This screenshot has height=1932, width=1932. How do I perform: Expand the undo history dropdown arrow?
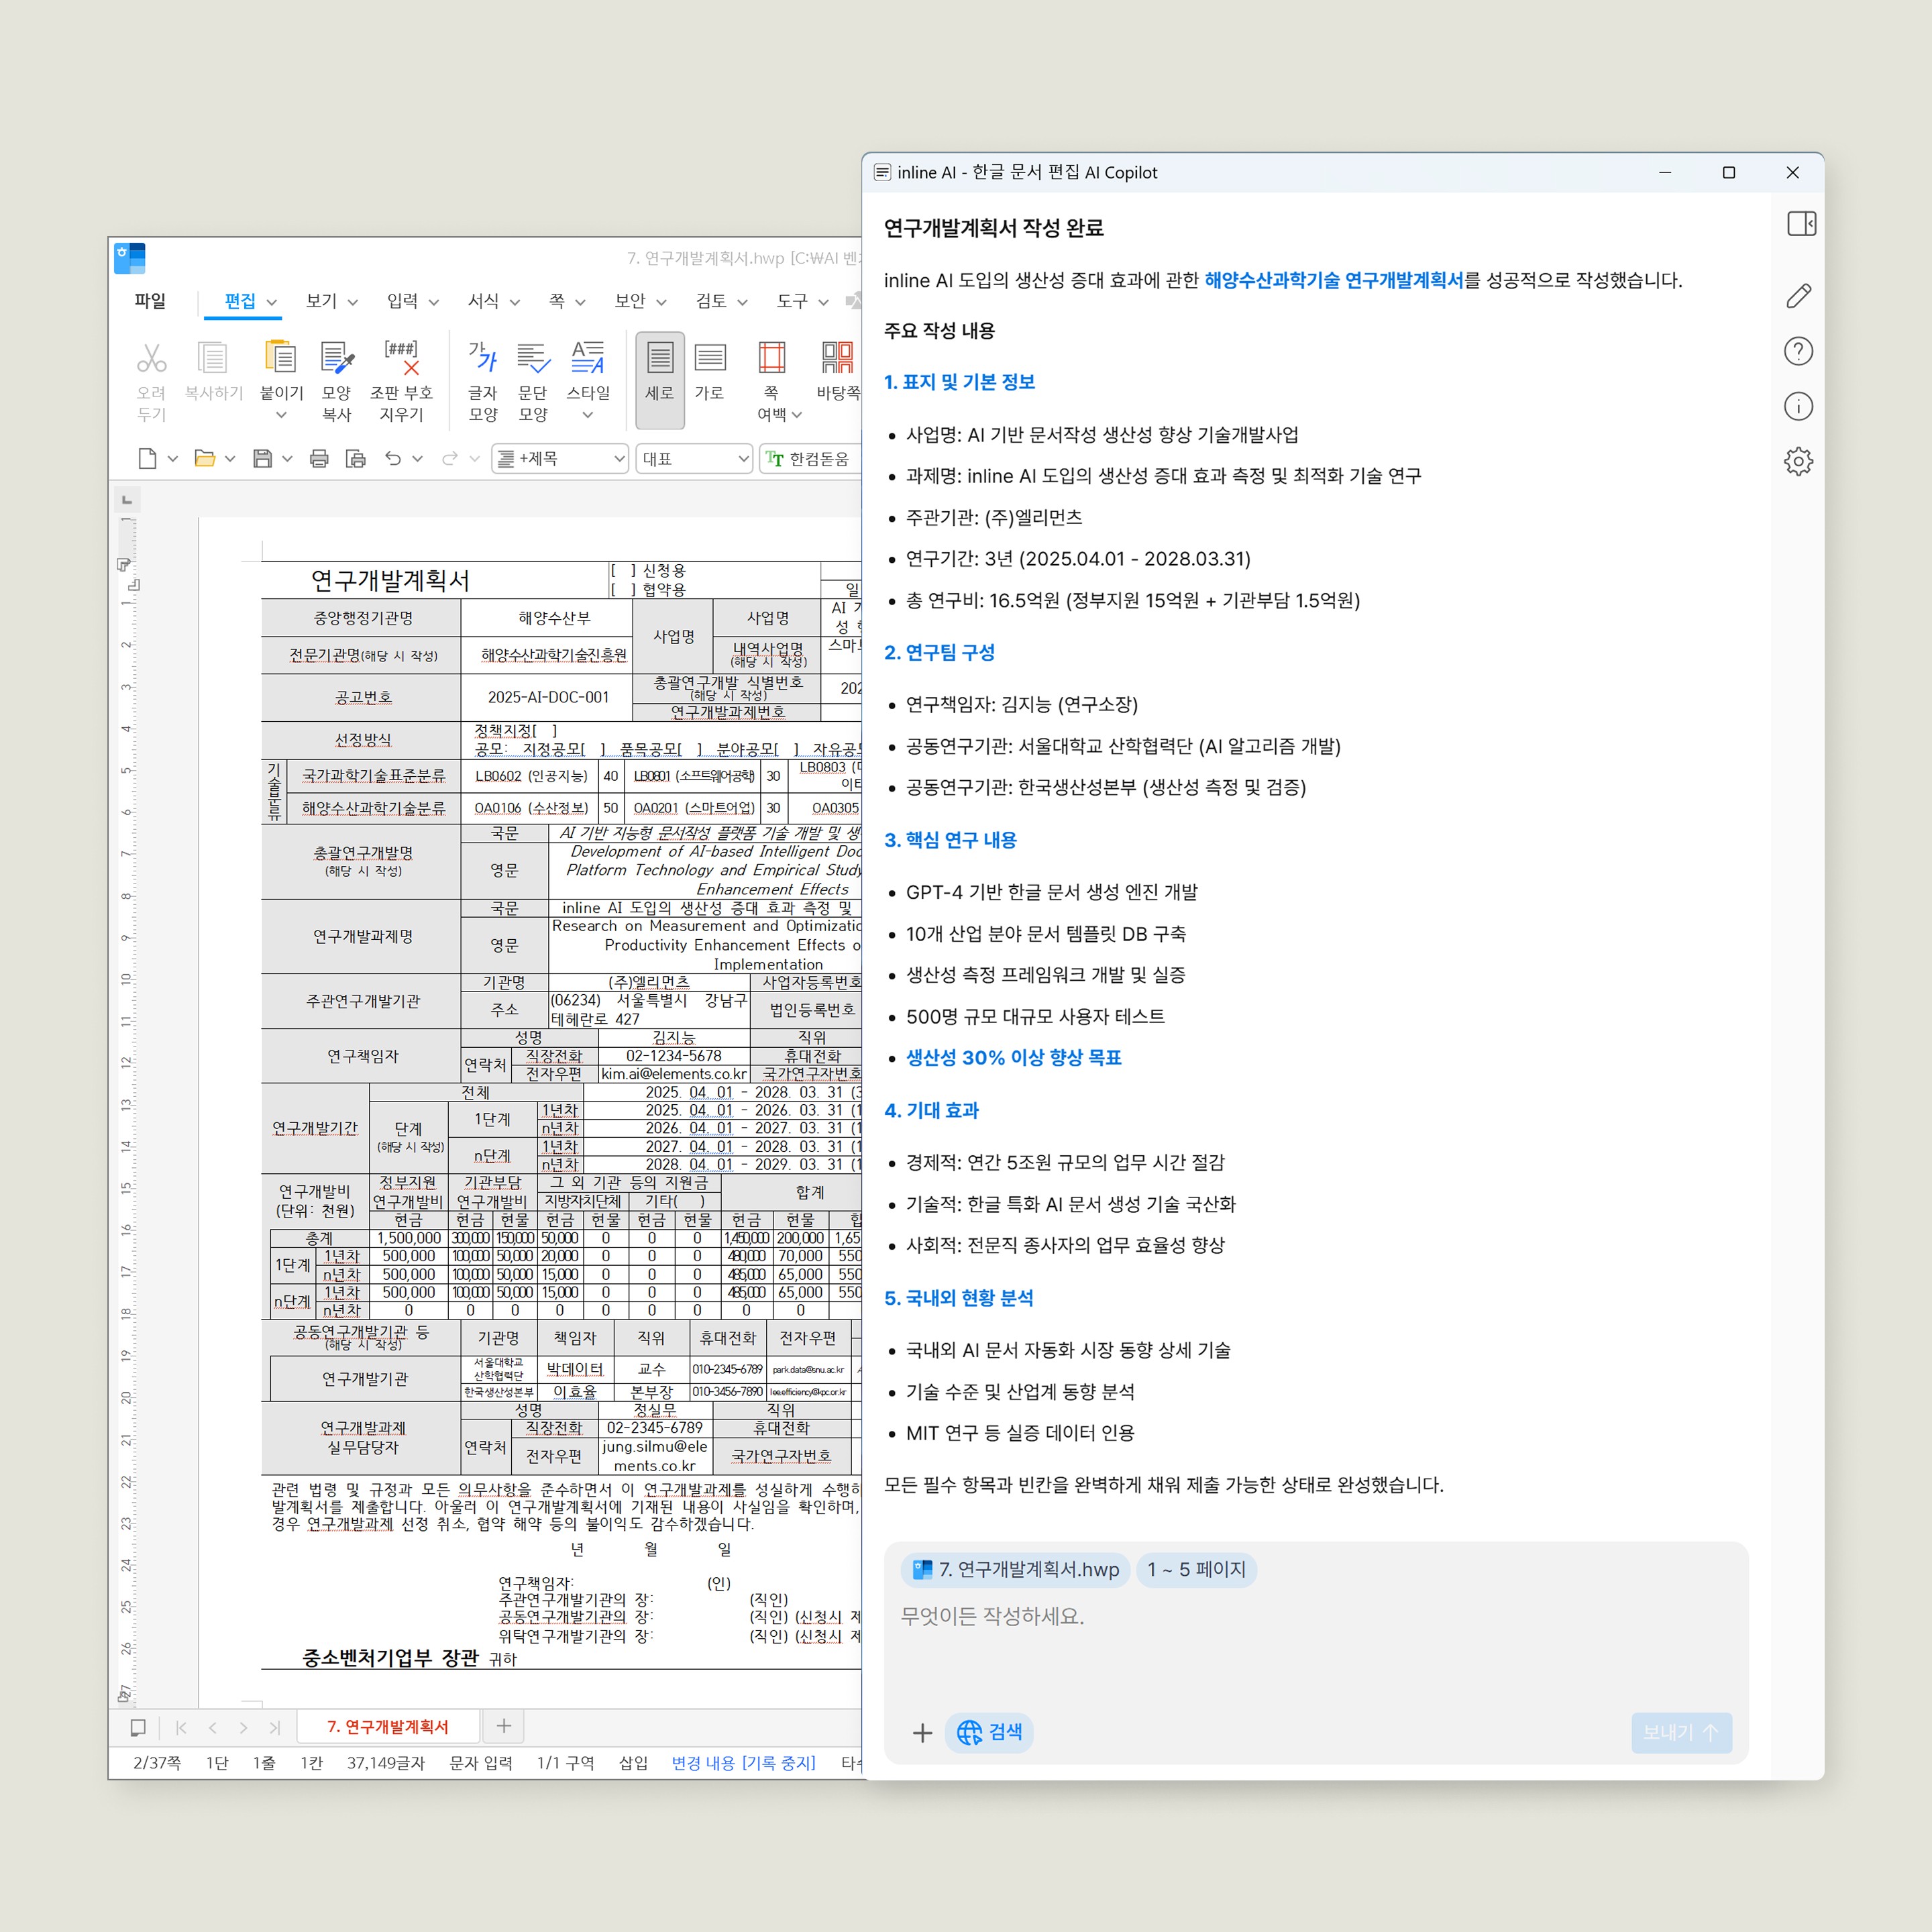418,459
